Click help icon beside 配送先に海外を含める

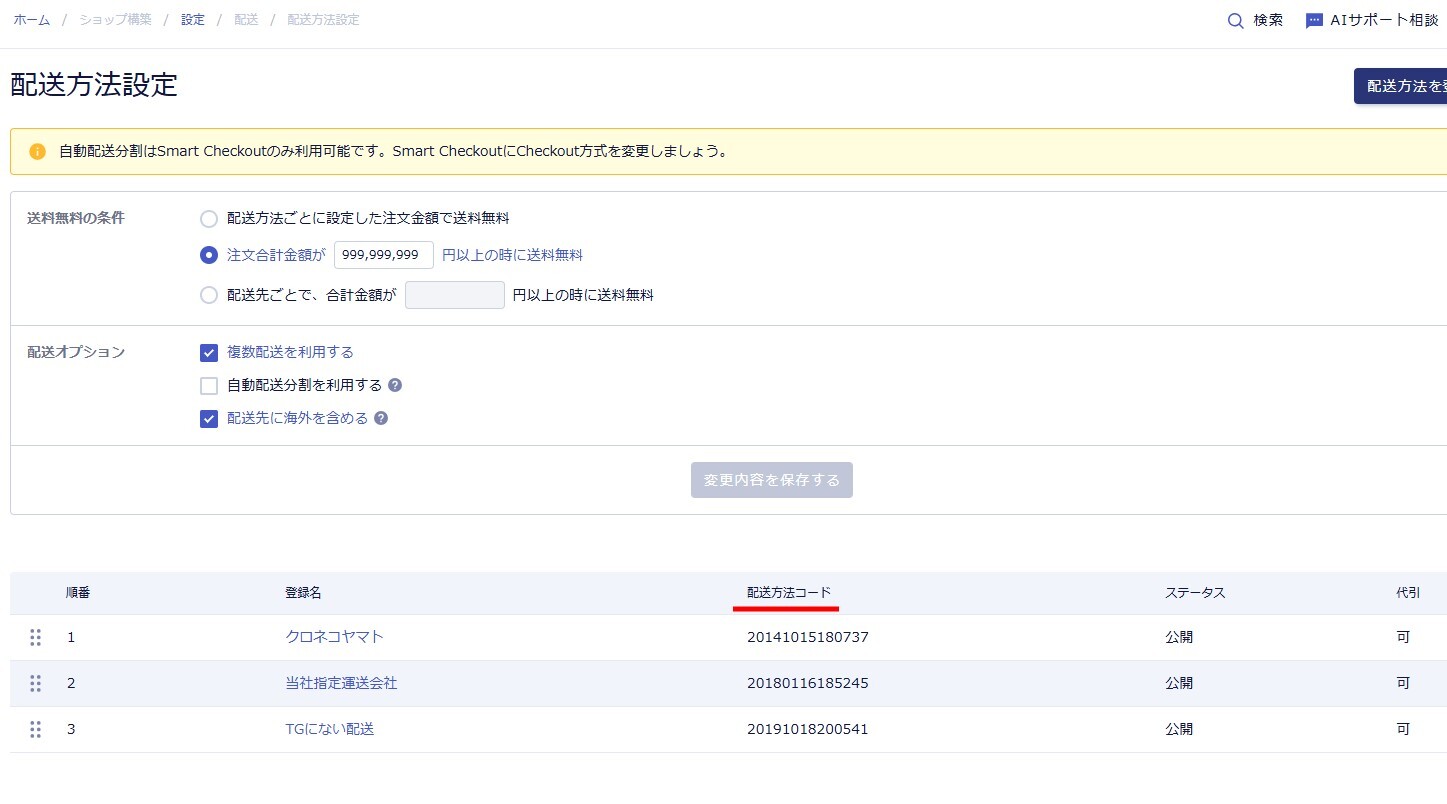pos(381,418)
